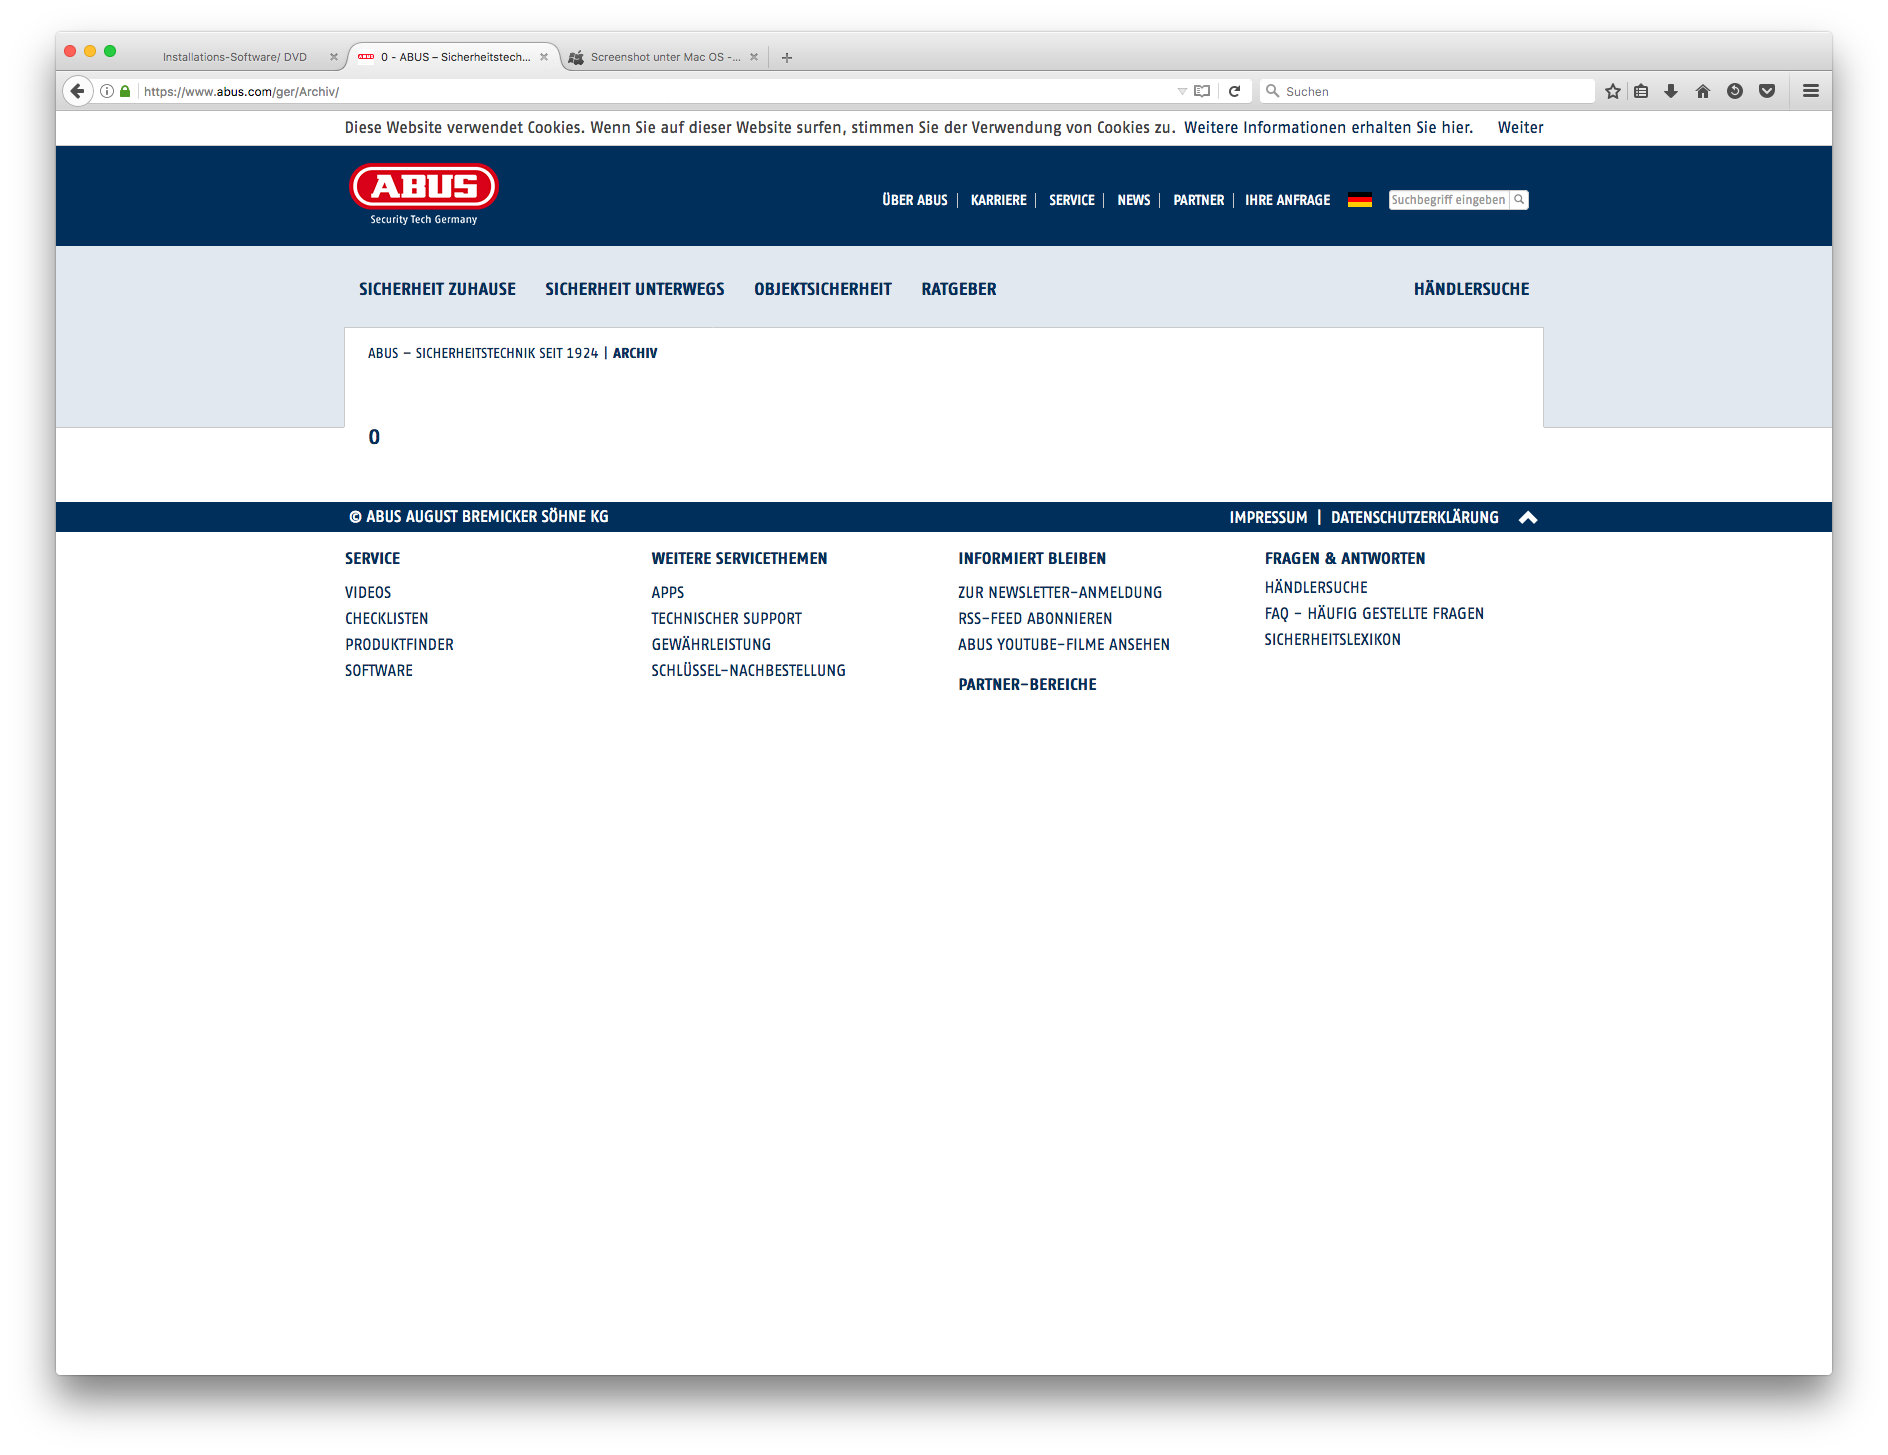
Task: Open the Firefox hamburger menu
Action: pyautogui.click(x=1810, y=91)
